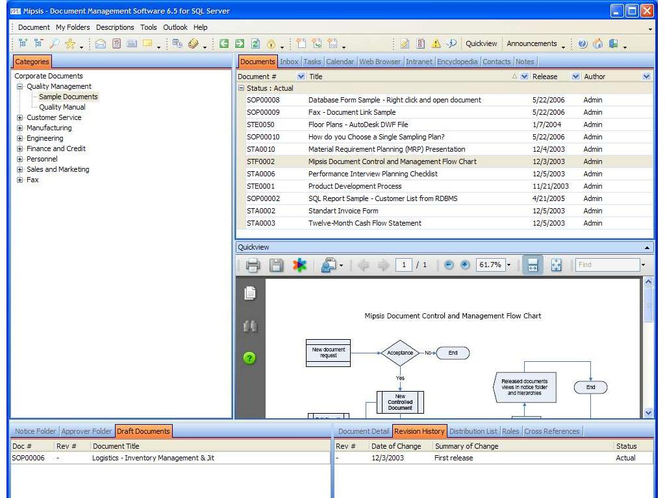
Task: Open the Outlook menu
Action: coord(175,27)
